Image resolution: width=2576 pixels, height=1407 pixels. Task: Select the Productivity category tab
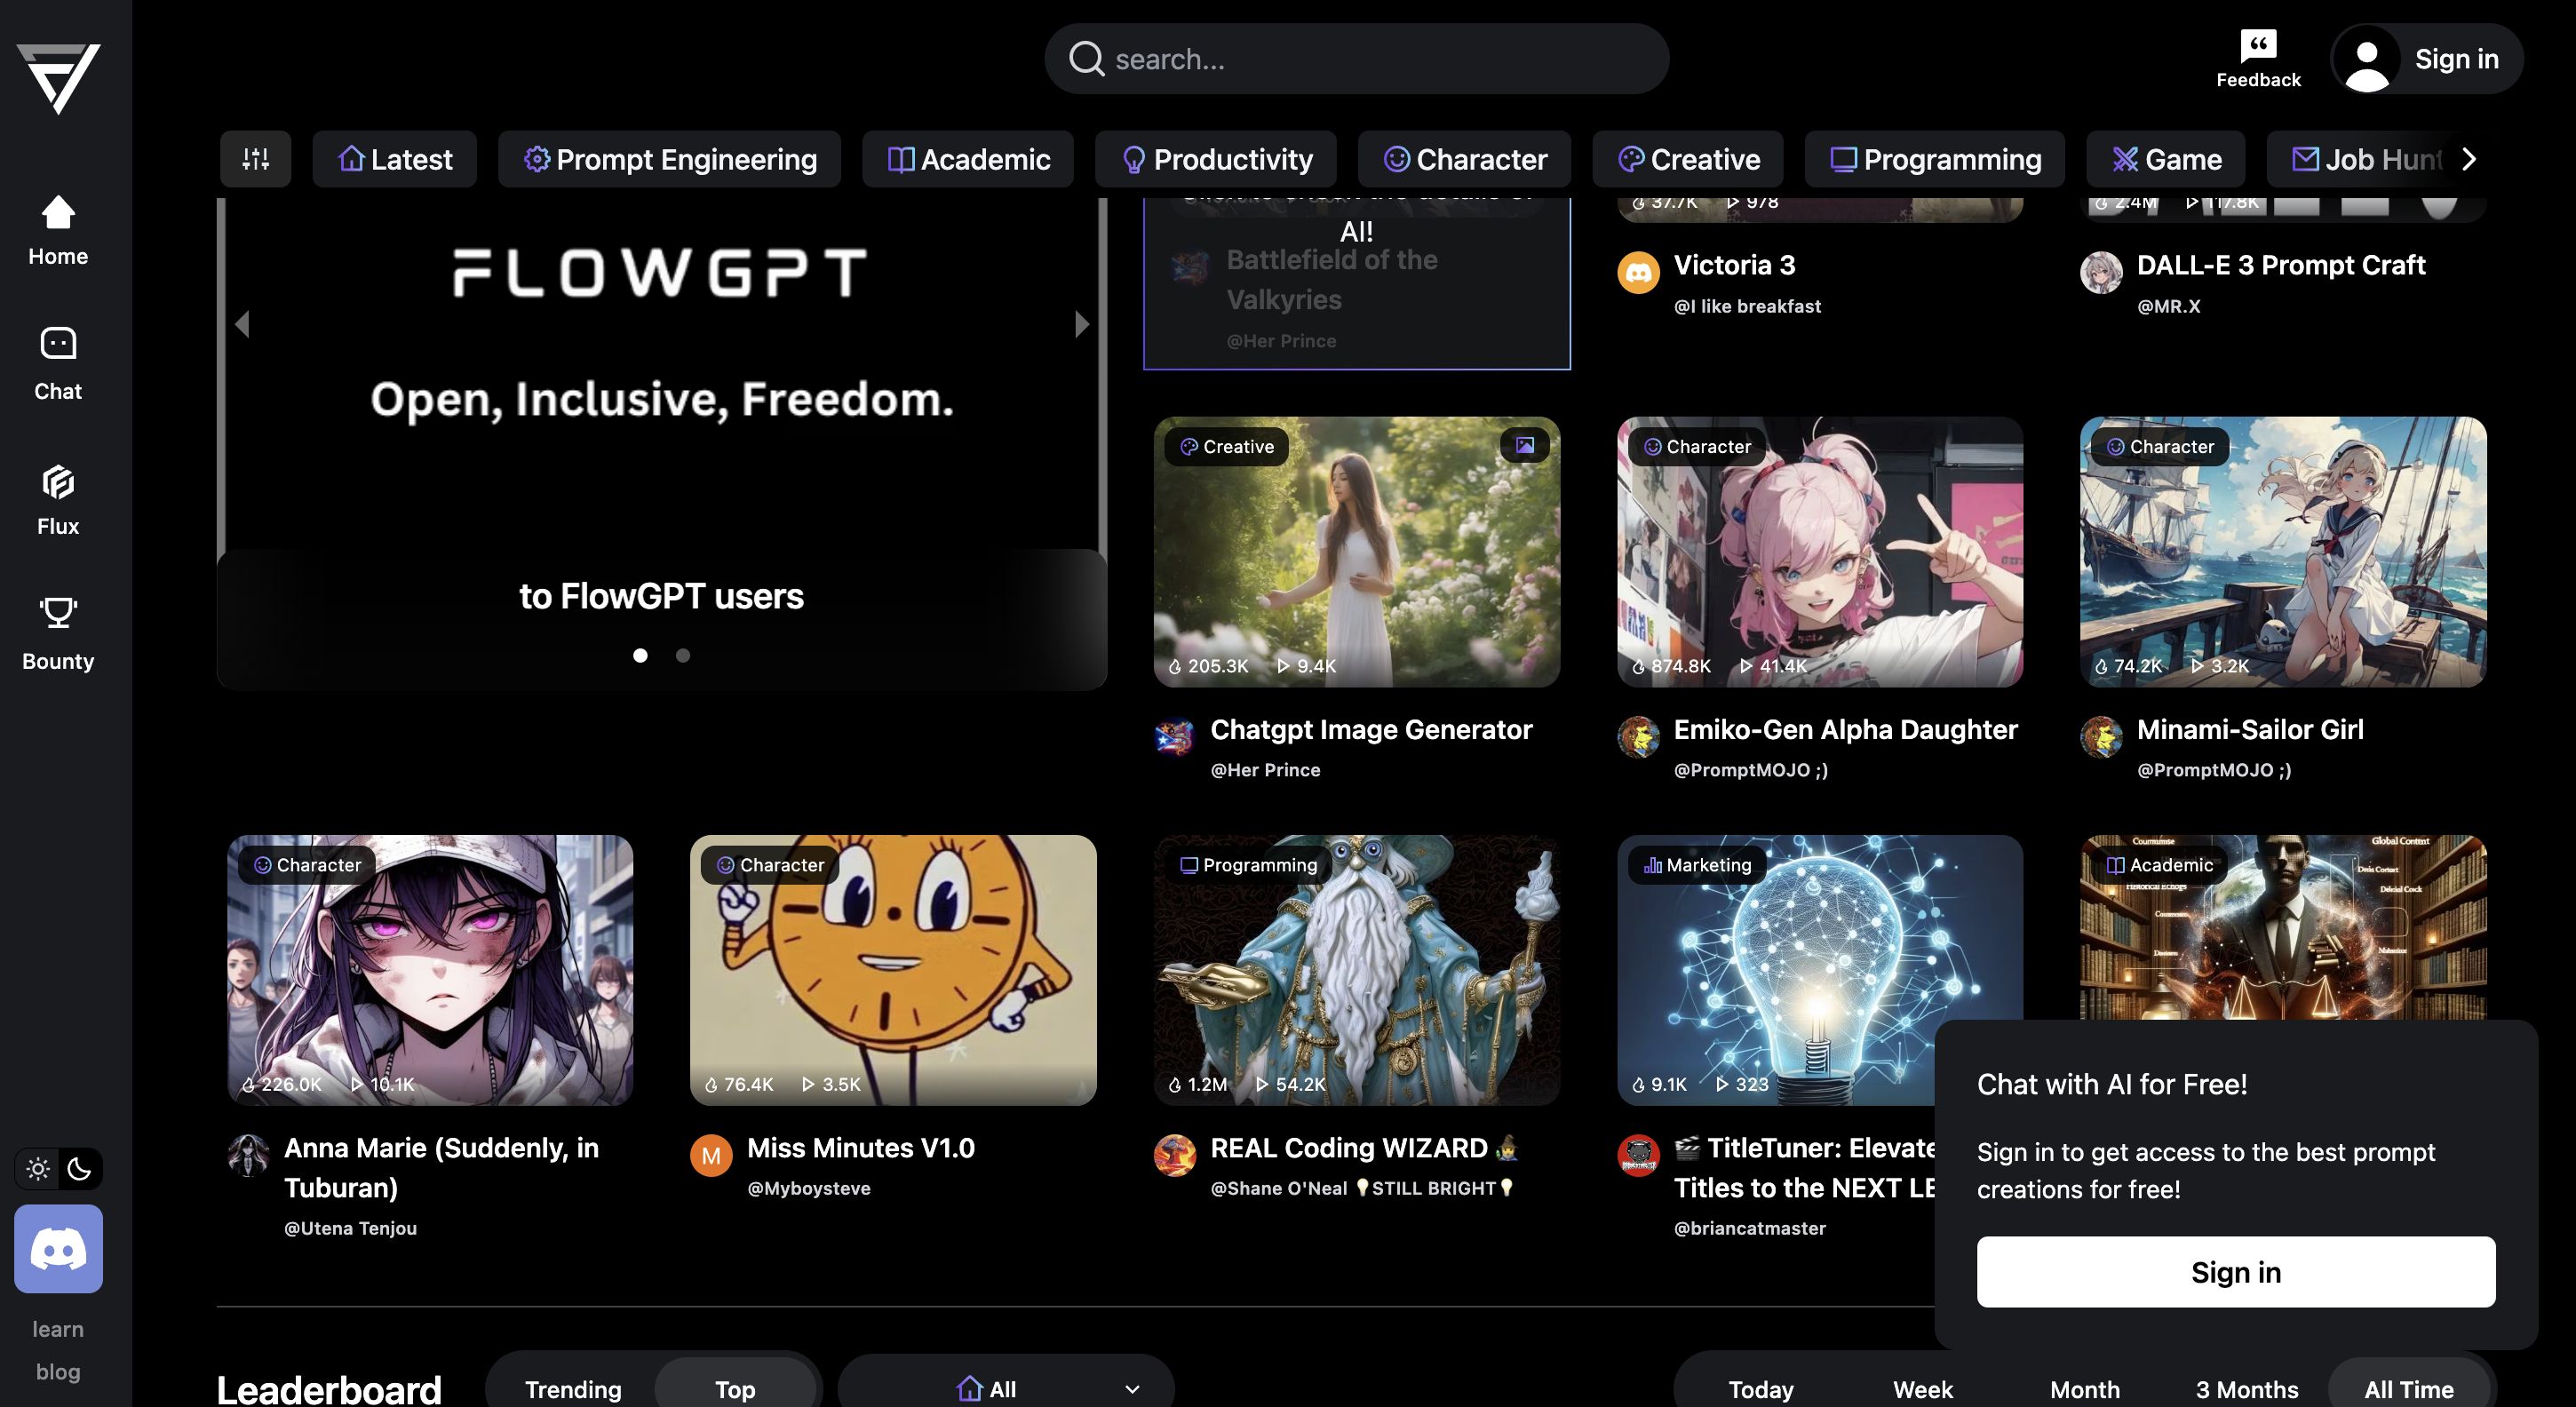1216,159
